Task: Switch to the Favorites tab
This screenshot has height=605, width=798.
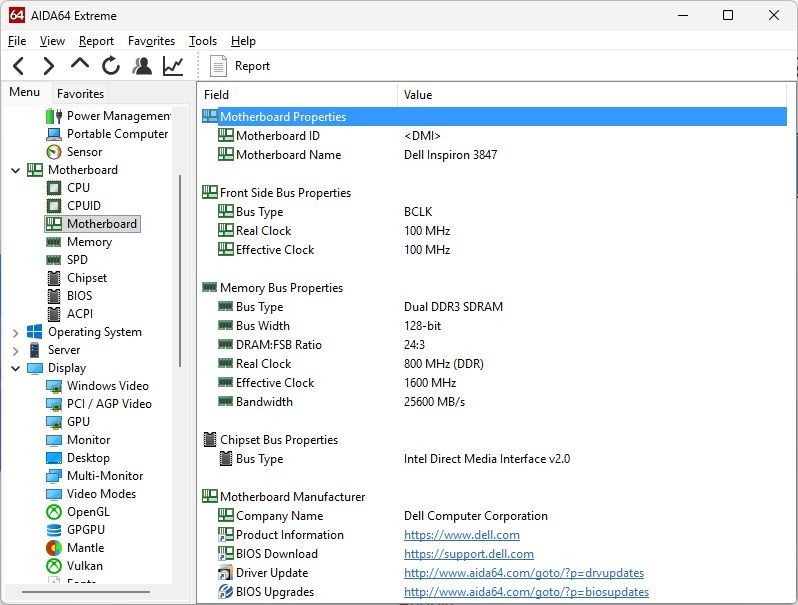Action: [80, 94]
